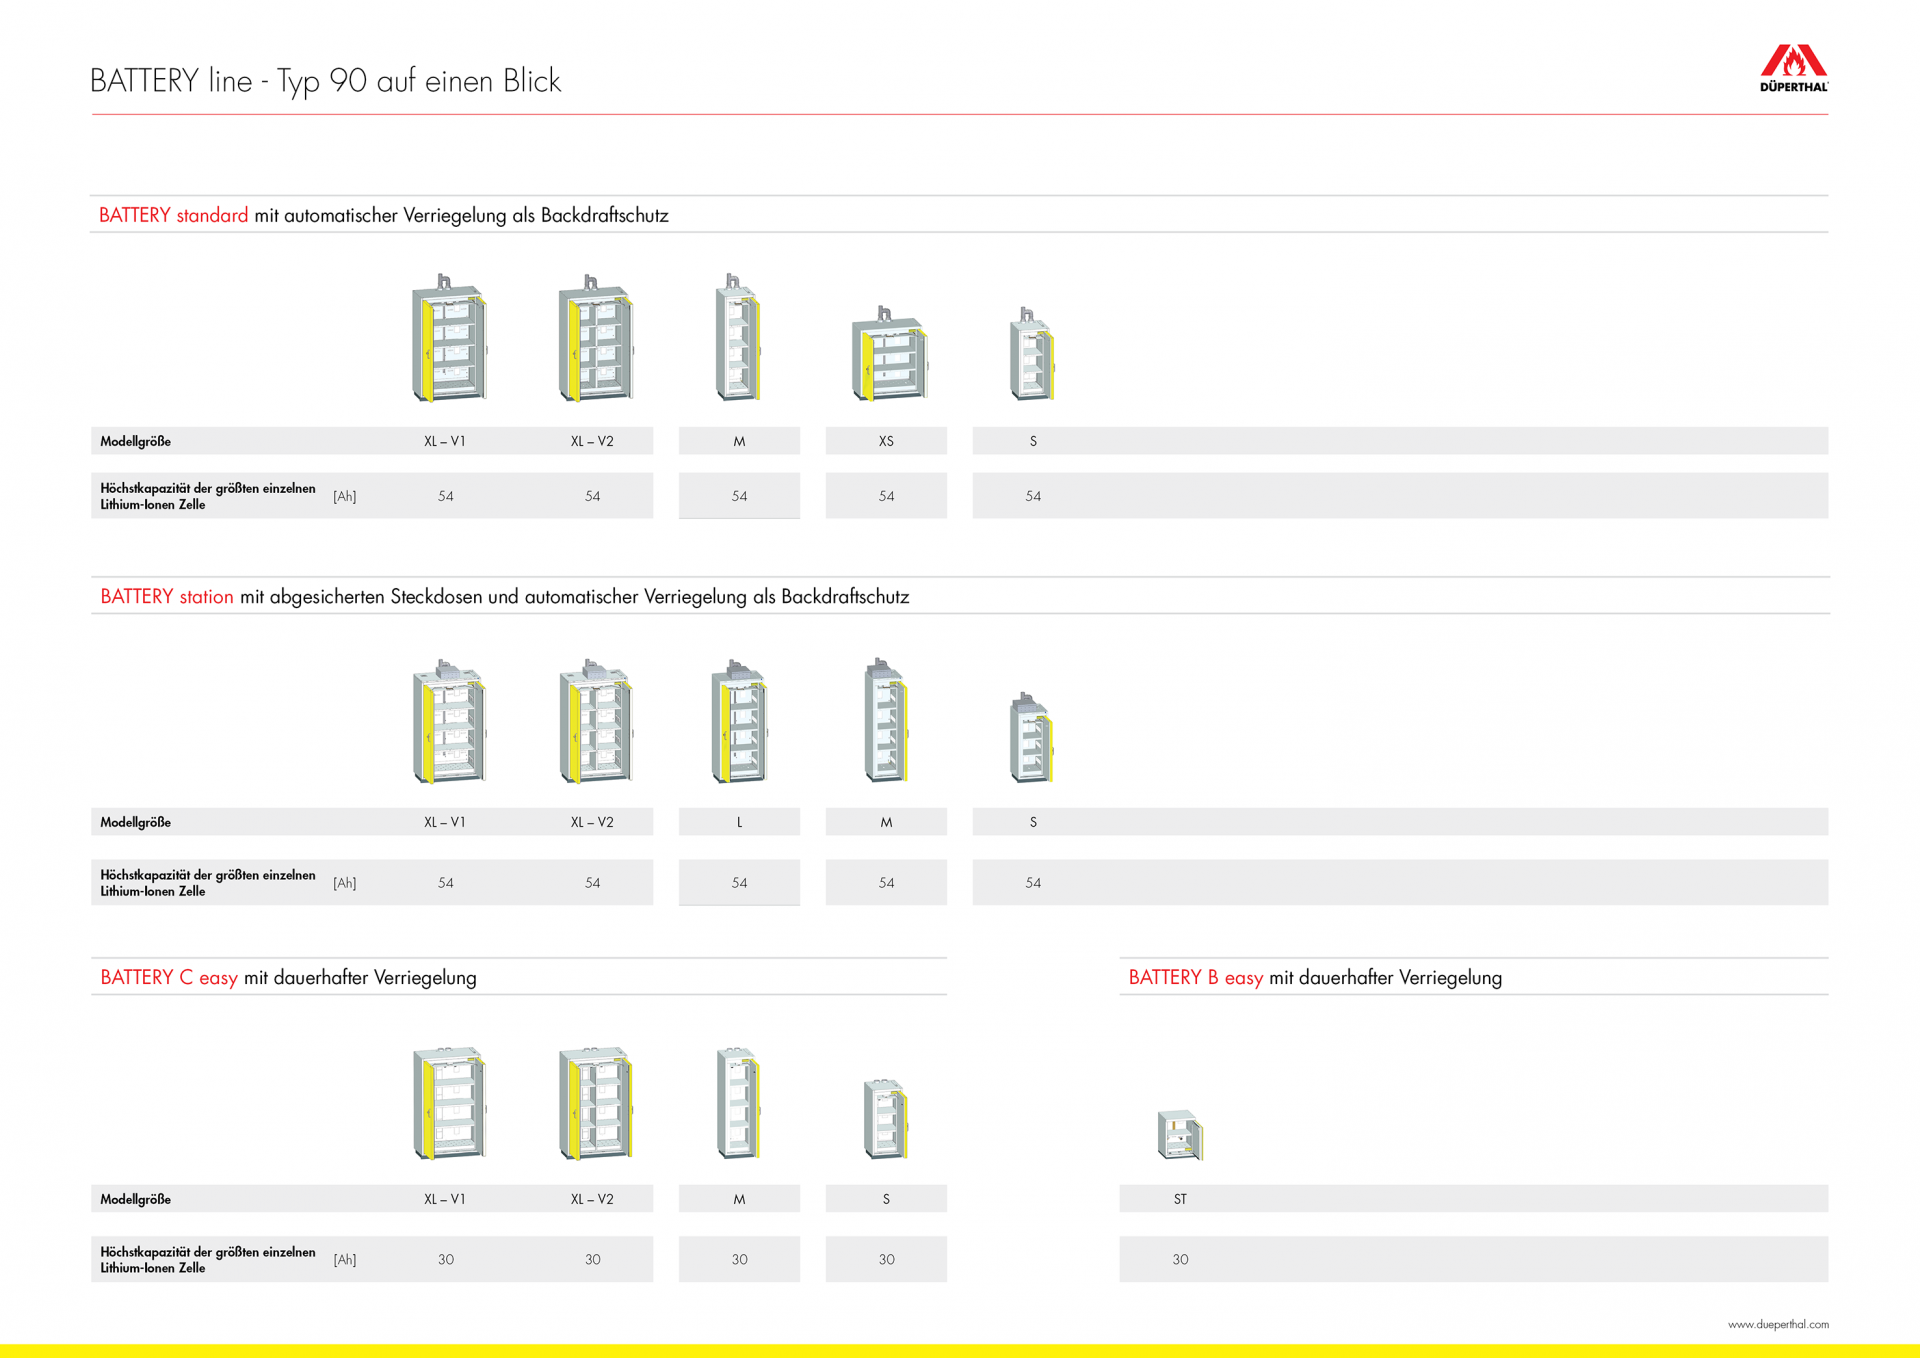Click the Düperthal logo
1920x1358 pixels.
(x=1794, y=68)
